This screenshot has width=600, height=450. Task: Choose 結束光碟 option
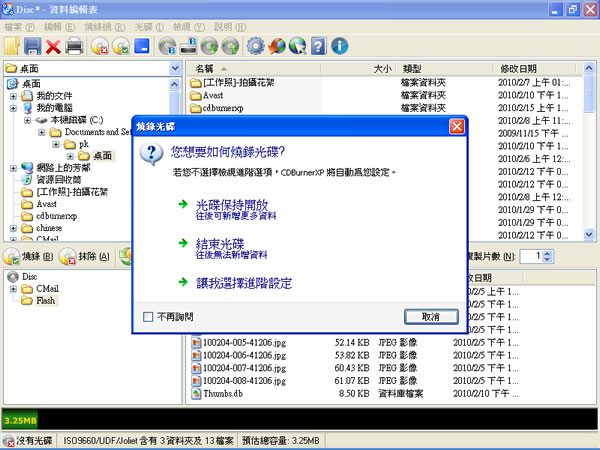click(223, 243)
